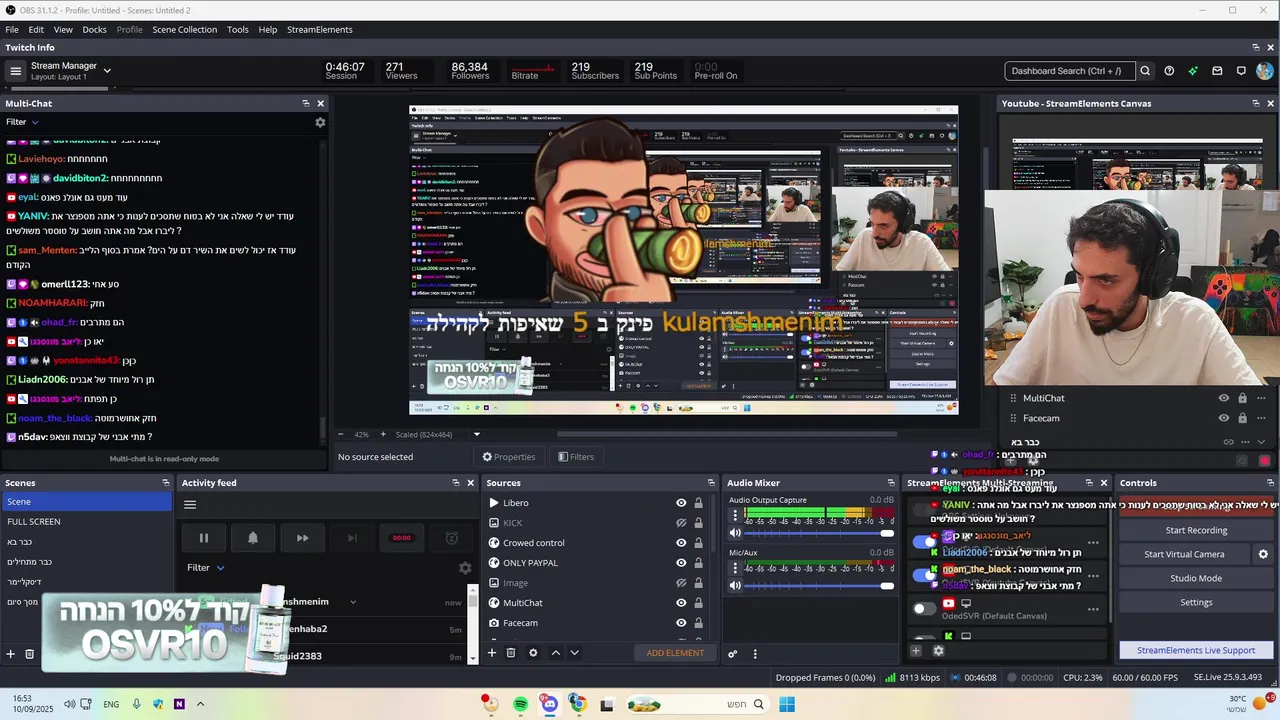Open the Audio Mixer three-dot menu
This screenshot has height=720, width=1280.
point(755,654)
